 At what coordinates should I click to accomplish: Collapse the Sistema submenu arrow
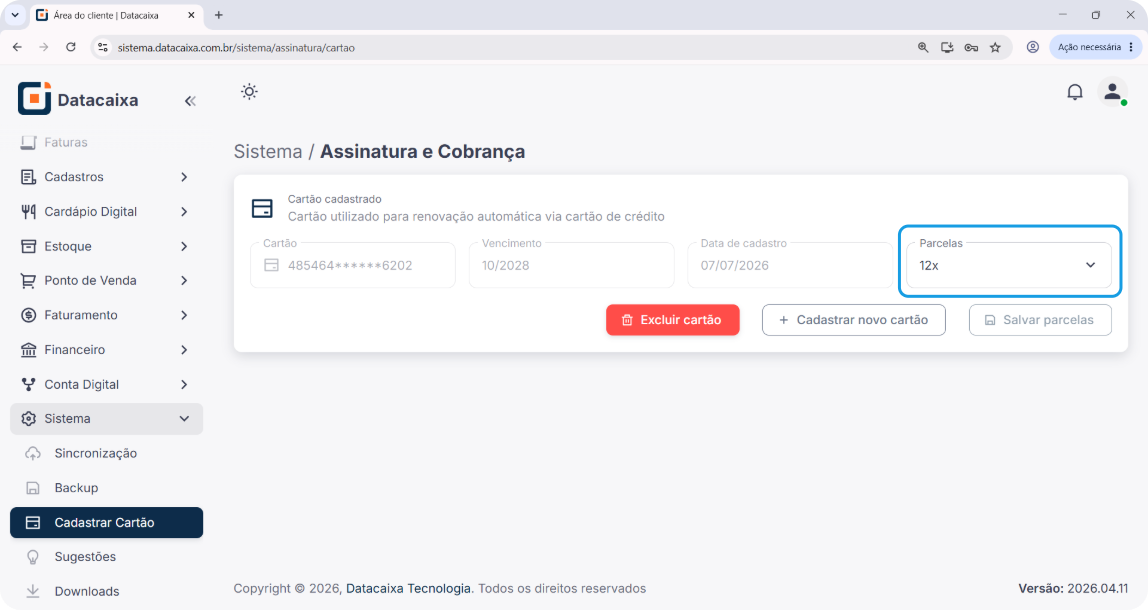pyautogui.click(x=184, y=419)
